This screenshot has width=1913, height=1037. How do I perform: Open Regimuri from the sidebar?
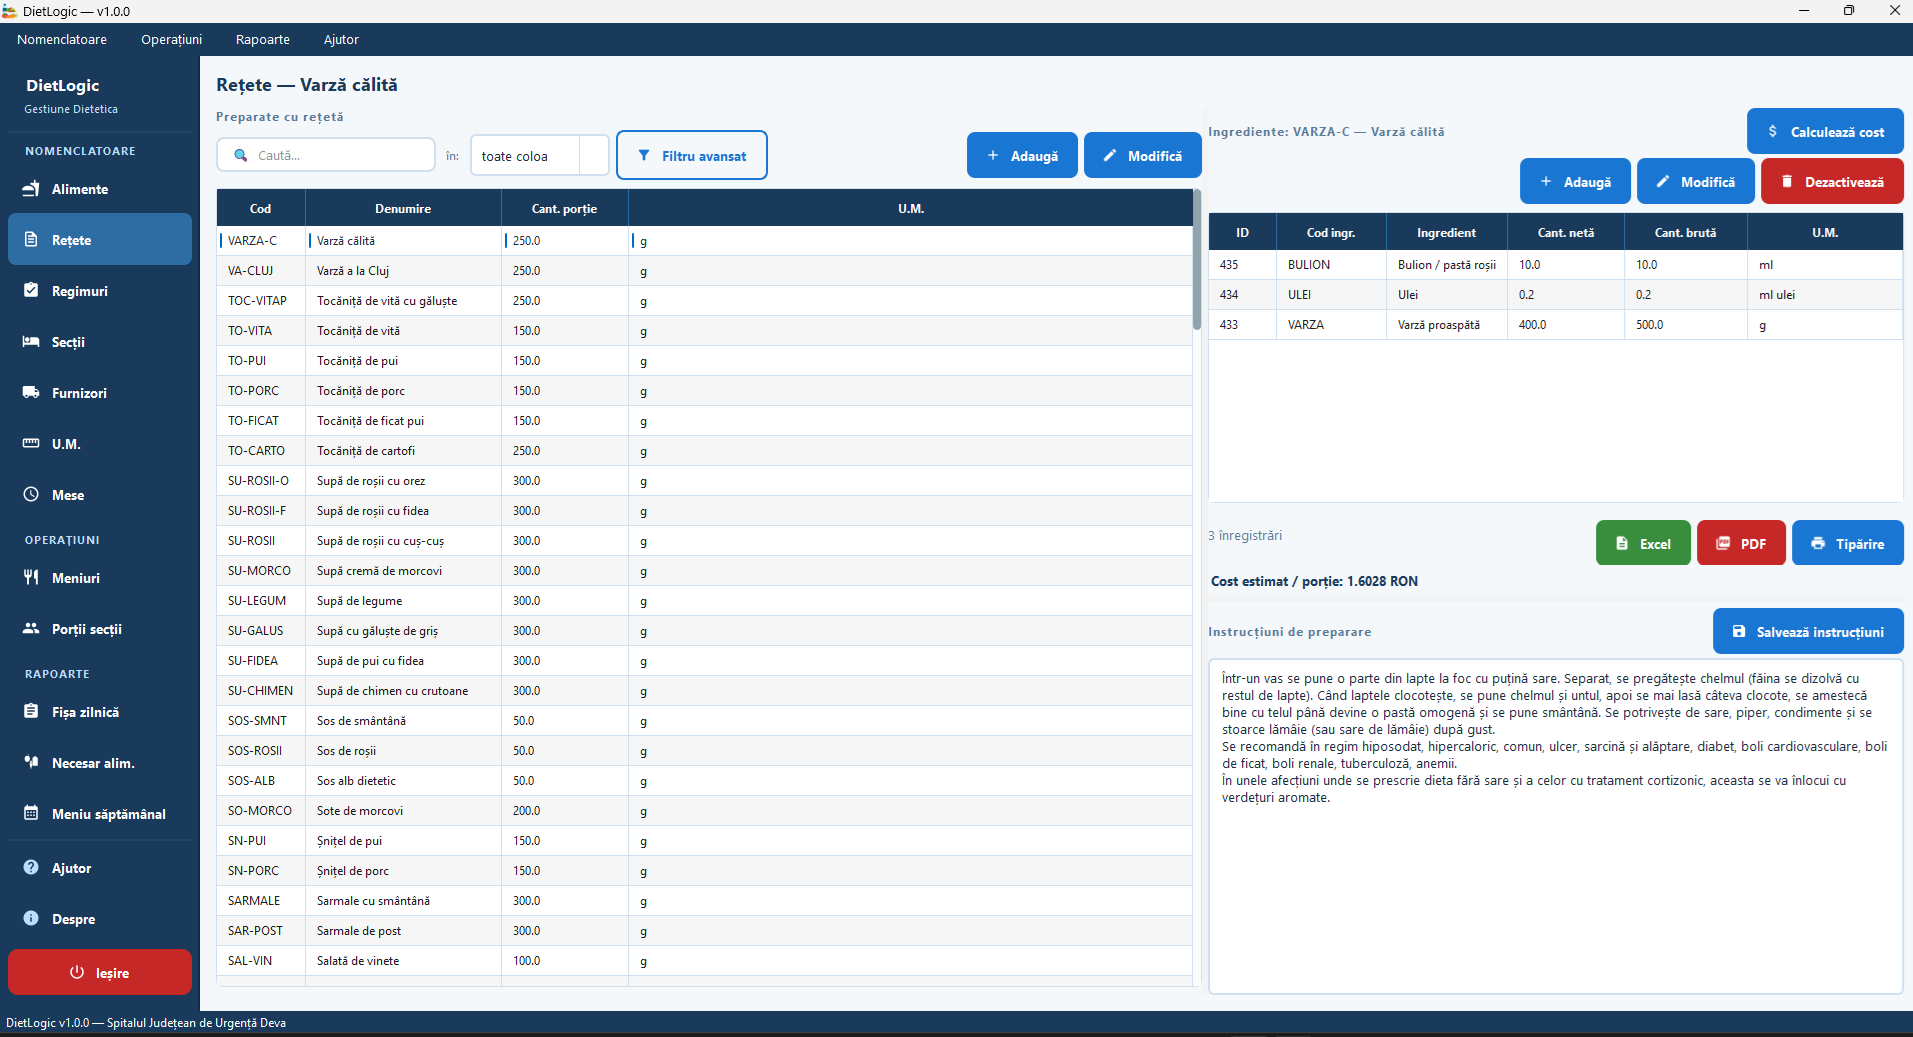100,291
